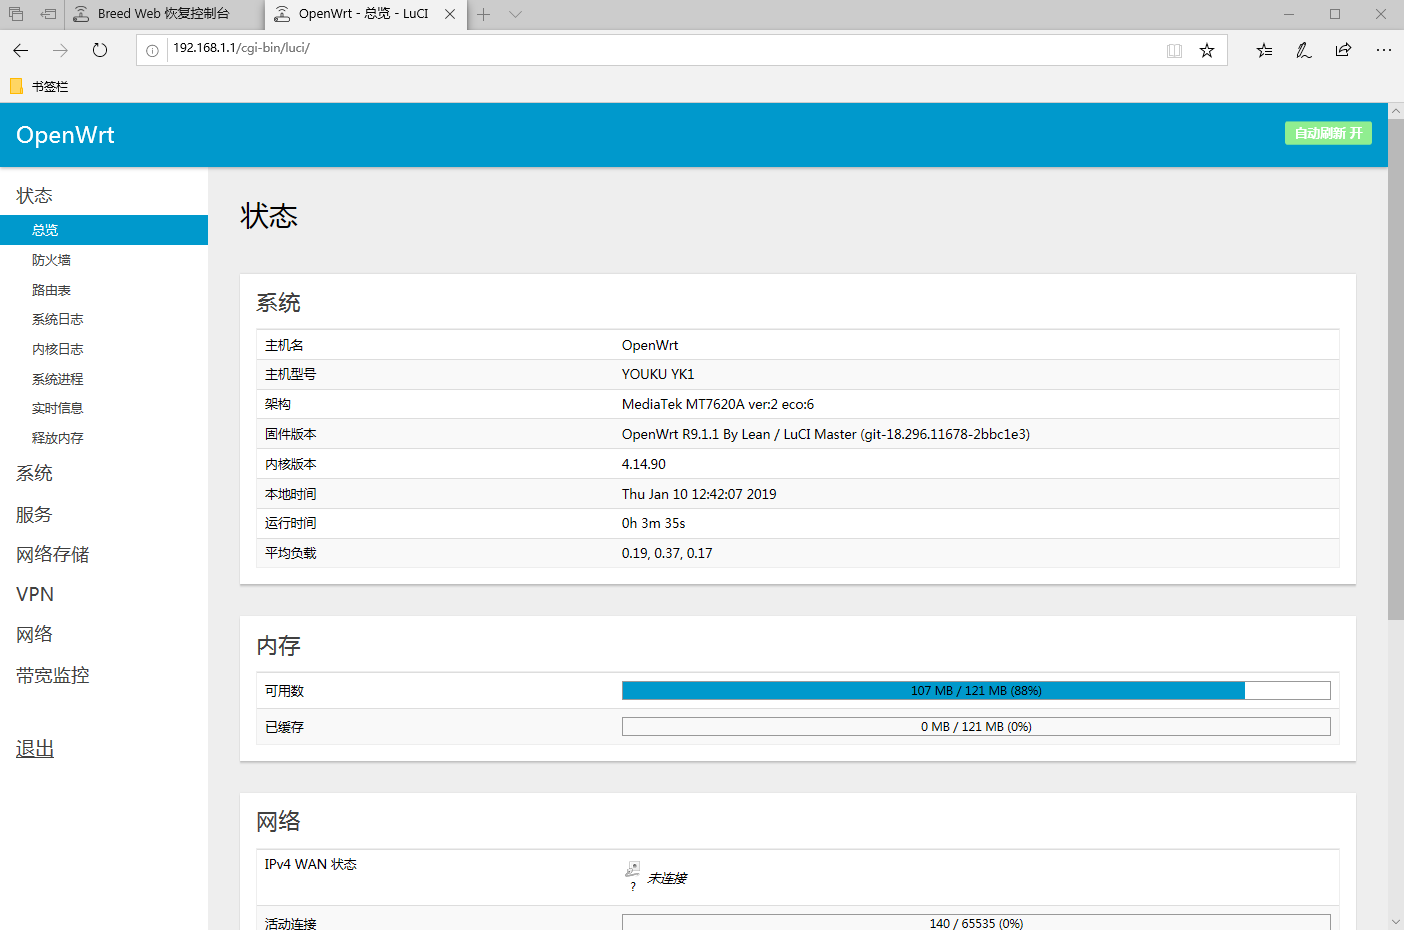Click the firmware version OpenWrt R9.1.1 text

[x=826, y=434]
